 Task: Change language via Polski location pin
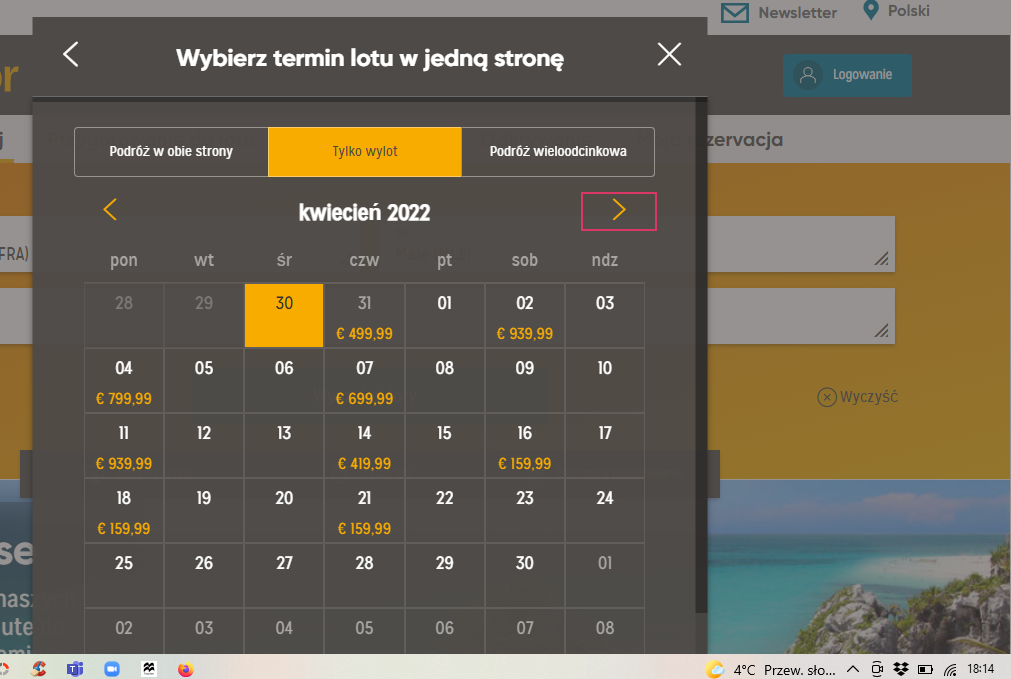coord(896,11)
